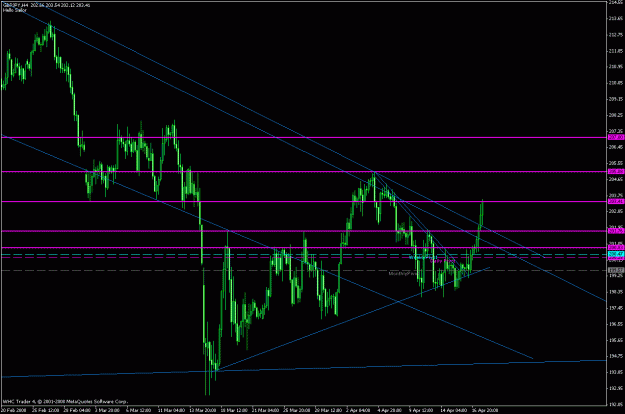Select the cyan 200.47 price label
Viewport: 625px width, 414px height.
[616, 254]
